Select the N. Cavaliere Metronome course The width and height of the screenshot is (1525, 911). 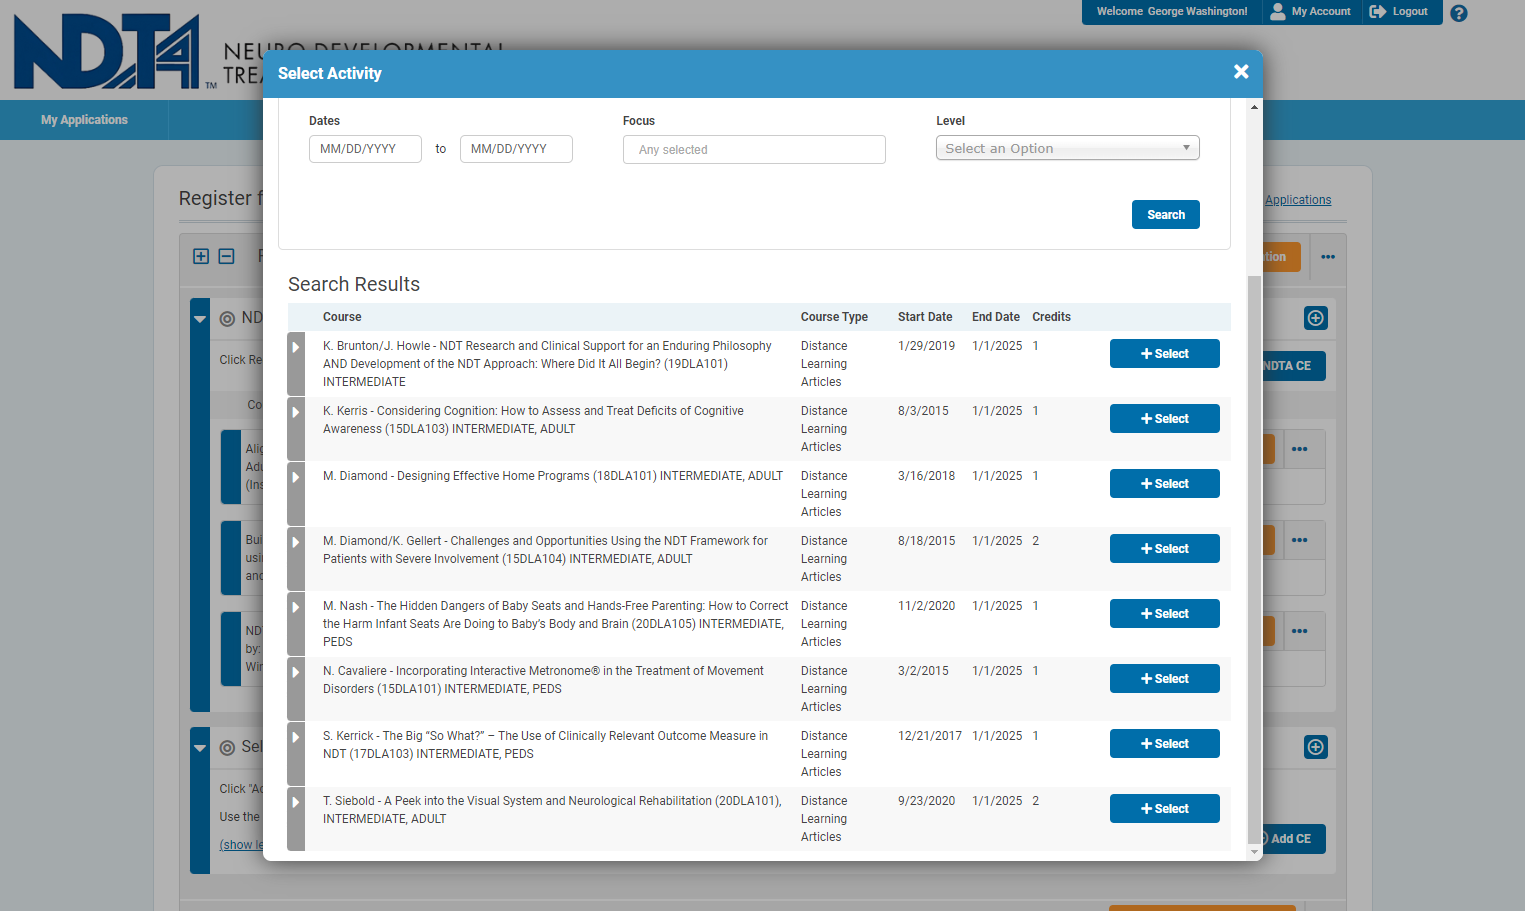pyautogui.click(x=1164, y=678)
